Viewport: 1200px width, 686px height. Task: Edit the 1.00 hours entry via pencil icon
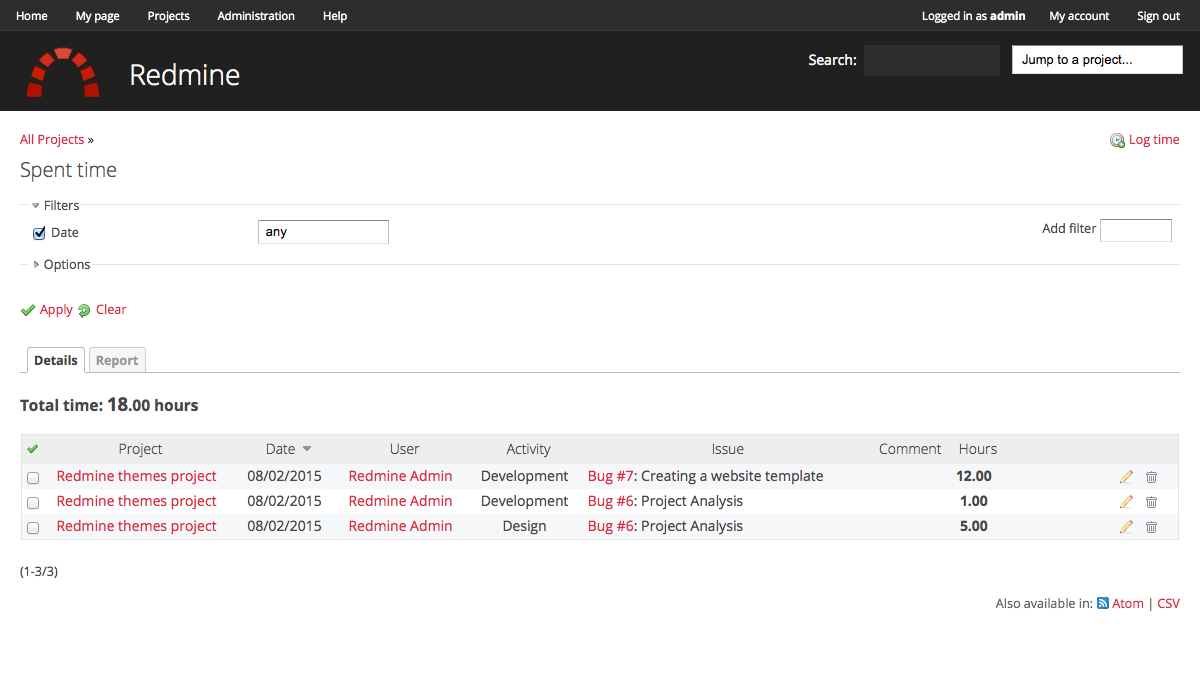pos(1126,502)
